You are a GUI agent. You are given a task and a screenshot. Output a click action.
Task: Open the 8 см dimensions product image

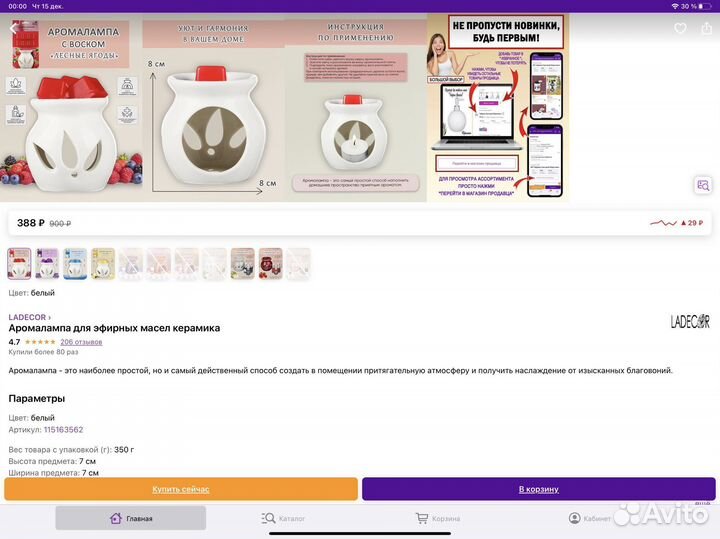point(214,108)
